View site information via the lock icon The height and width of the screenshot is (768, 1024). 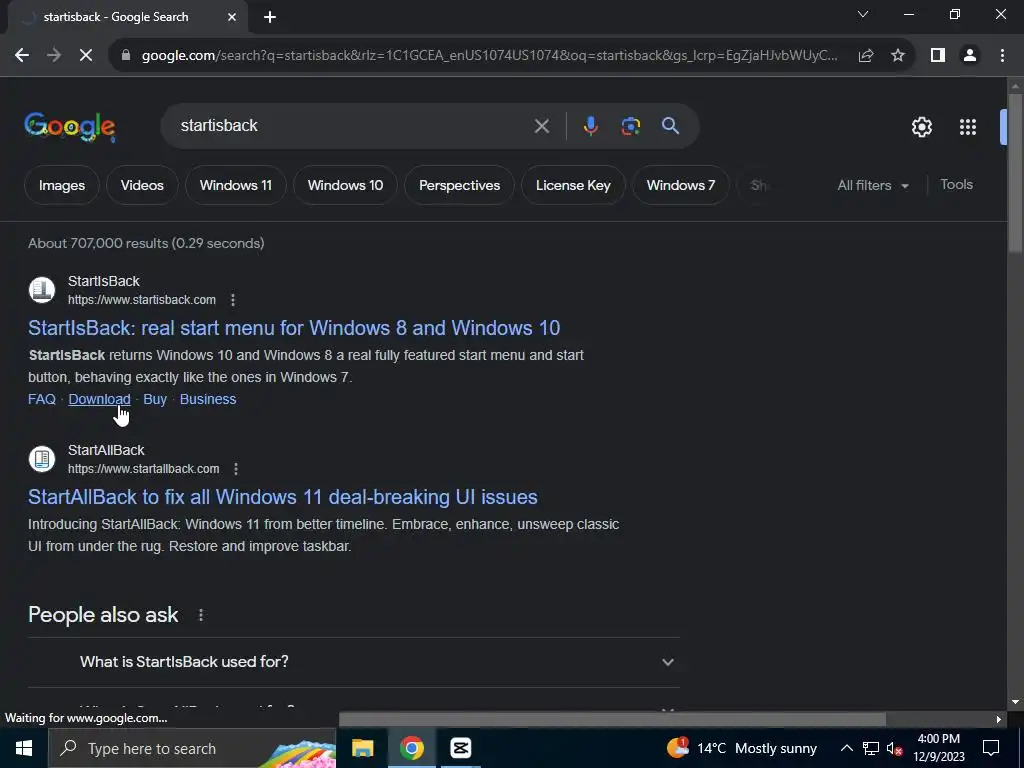click(x=126, y=56)
